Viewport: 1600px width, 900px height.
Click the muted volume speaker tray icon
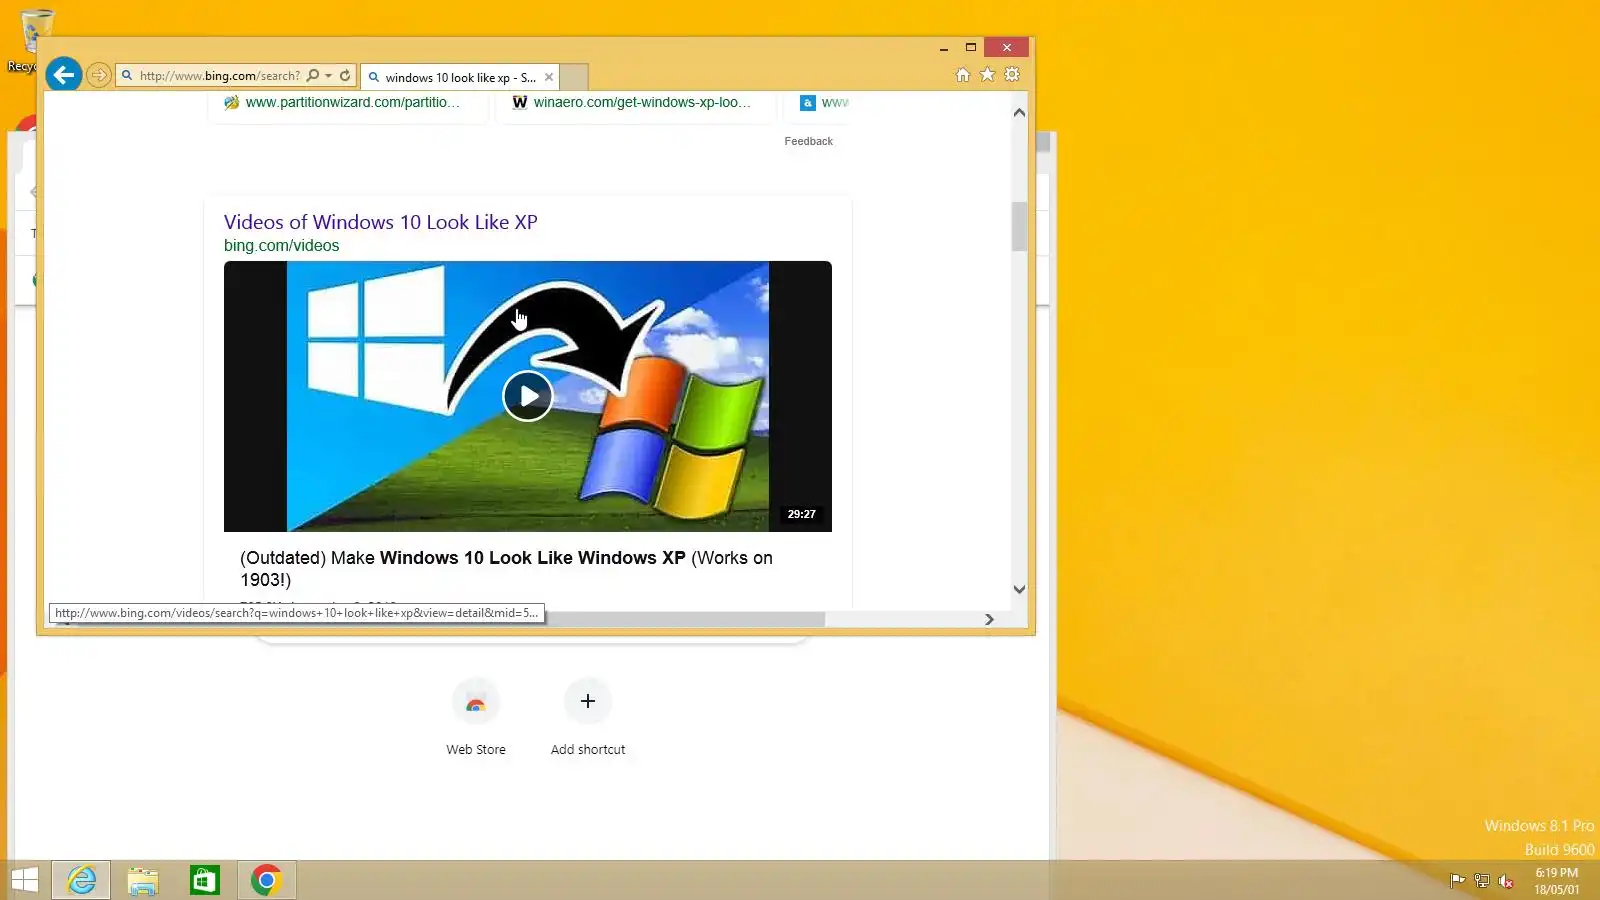[1506, 881]
